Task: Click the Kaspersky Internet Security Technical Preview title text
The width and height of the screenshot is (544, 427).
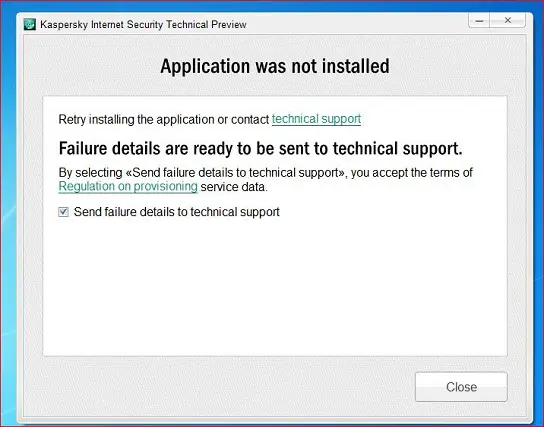Action: click(143, 25)
